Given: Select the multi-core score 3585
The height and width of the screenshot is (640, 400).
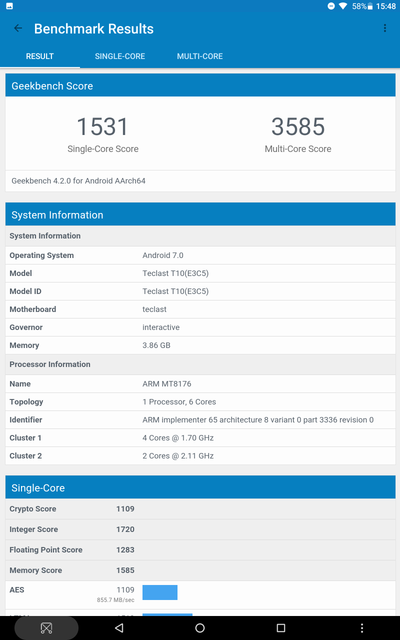Looking at the screenshot, I should [x=298, y=127].
